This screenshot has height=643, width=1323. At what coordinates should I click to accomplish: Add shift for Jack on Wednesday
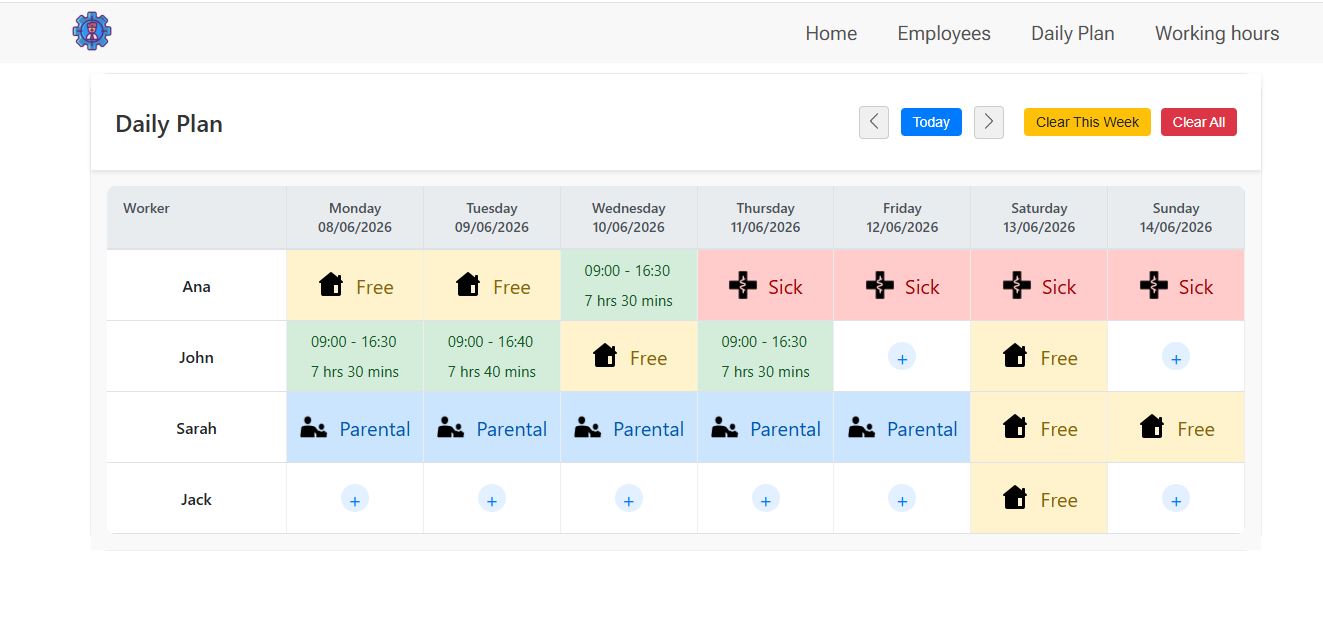click(x=628, y=499)
